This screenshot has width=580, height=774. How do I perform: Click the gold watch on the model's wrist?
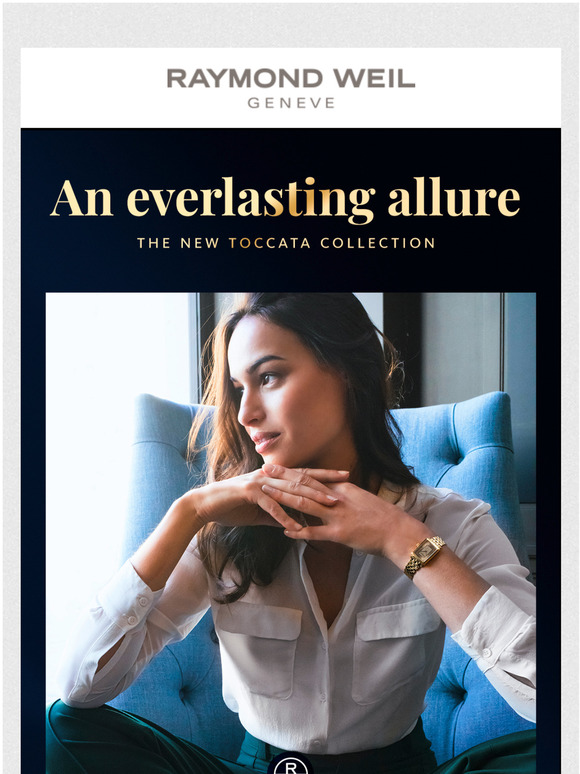point(425,556)
